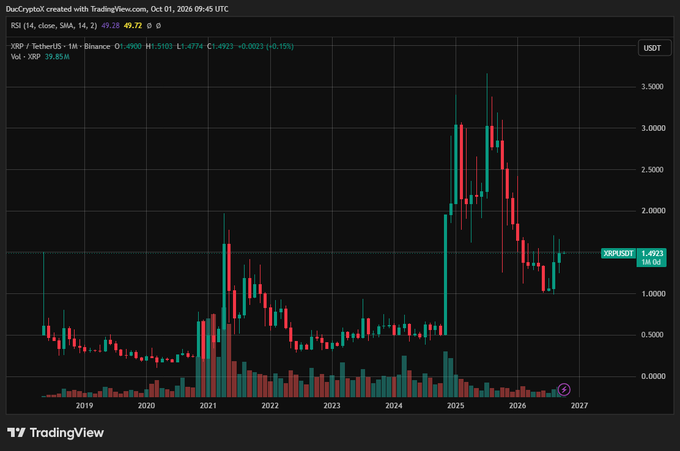Image resolution: width=680 pixels, height=451 pixels.
Task: Click the purple RSI value 49.28
Action: (110, 26)
